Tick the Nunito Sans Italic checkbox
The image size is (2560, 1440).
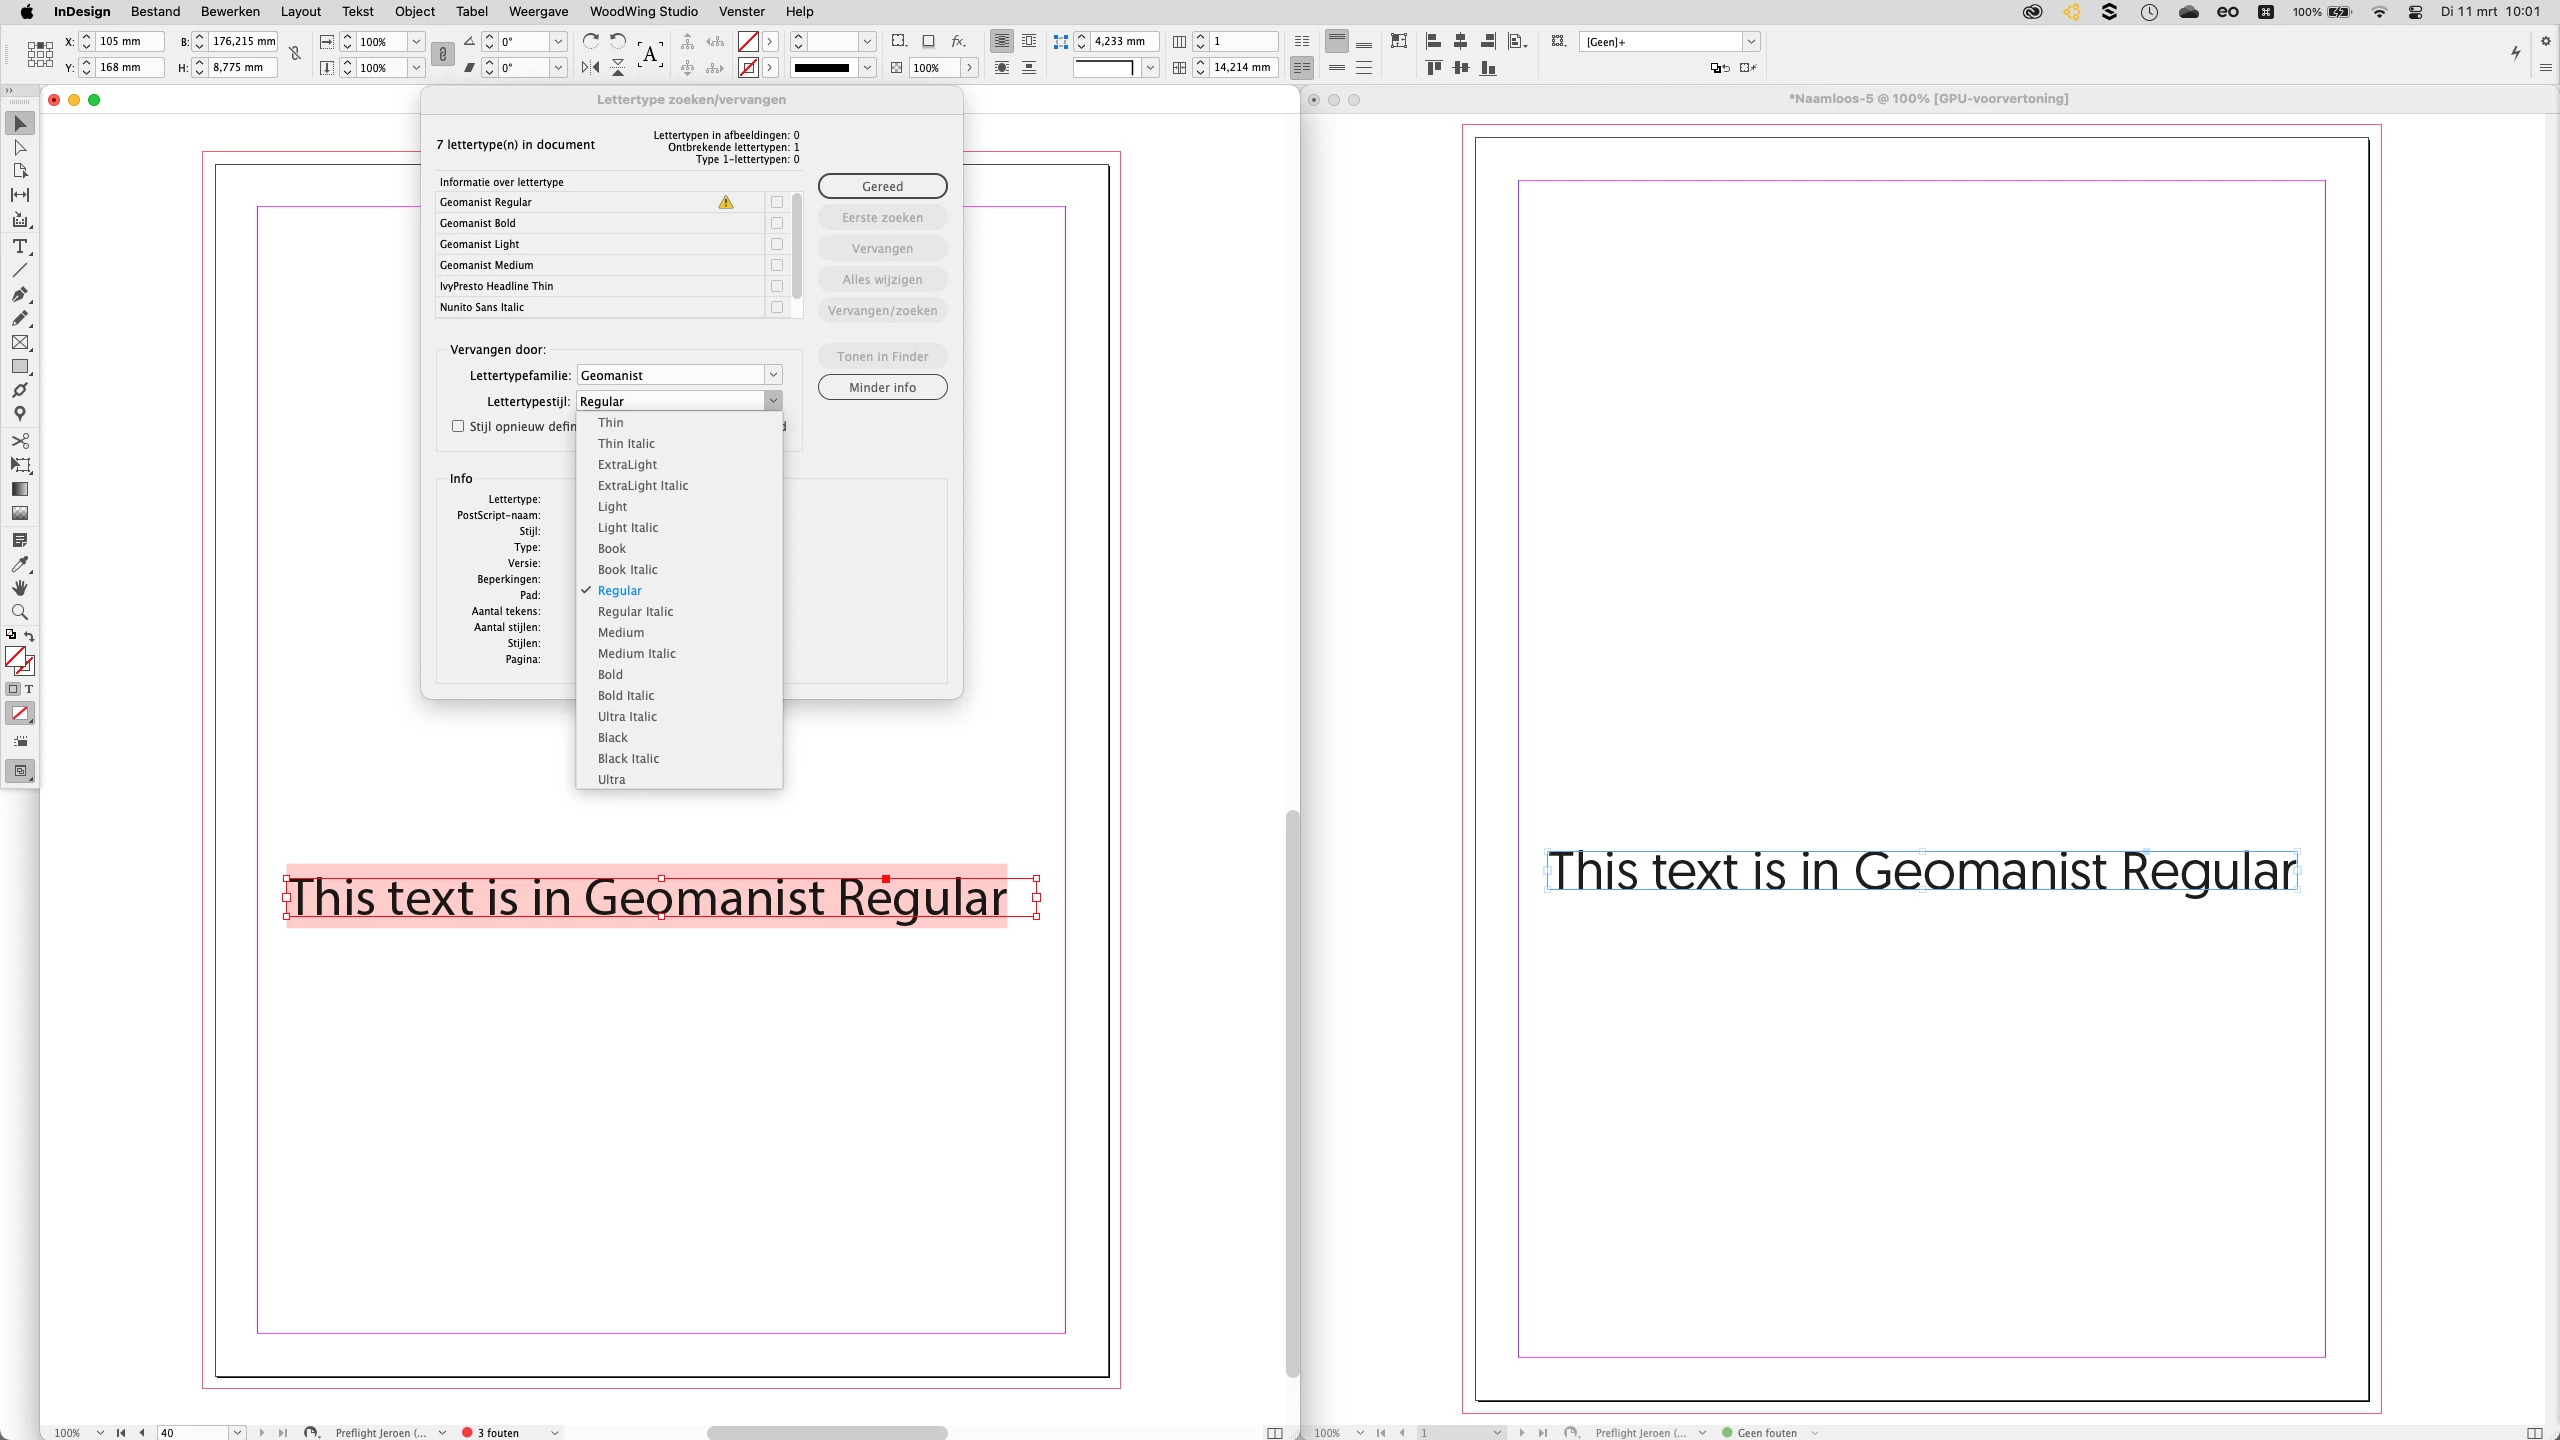777,307
